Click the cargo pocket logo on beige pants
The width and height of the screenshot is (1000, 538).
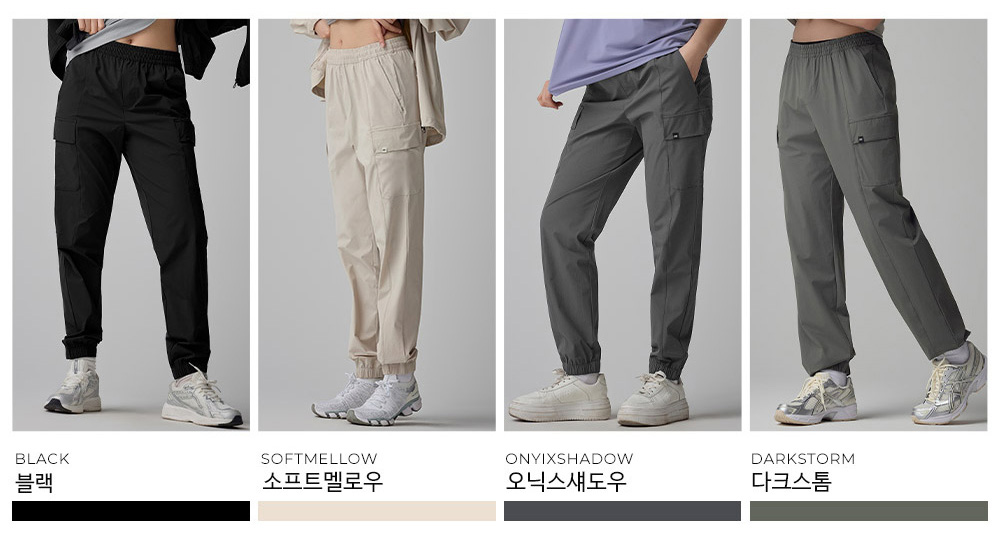tap(385, 150)
